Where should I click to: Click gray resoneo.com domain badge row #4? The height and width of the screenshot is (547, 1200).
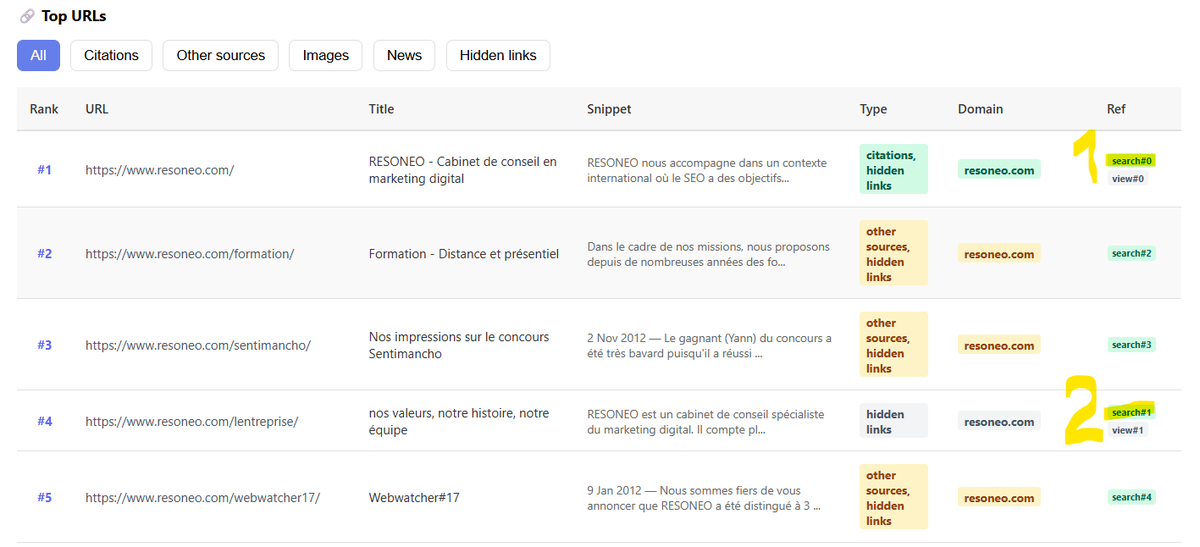coord(999,422)
